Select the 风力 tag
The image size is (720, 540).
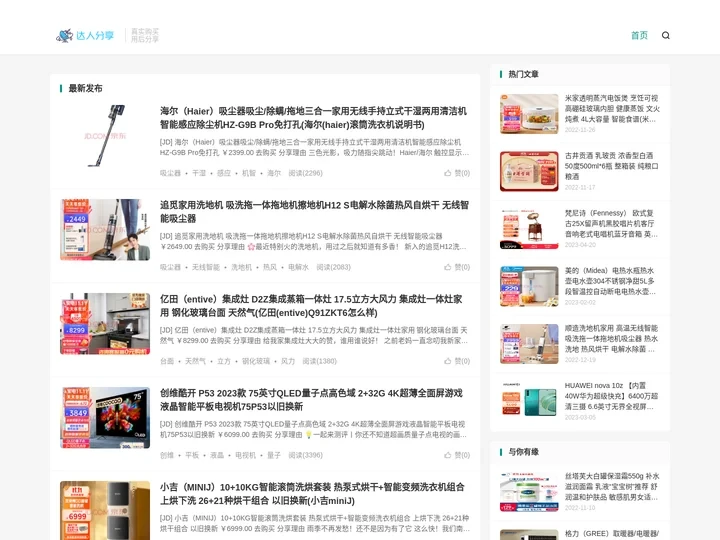[288, 361]
